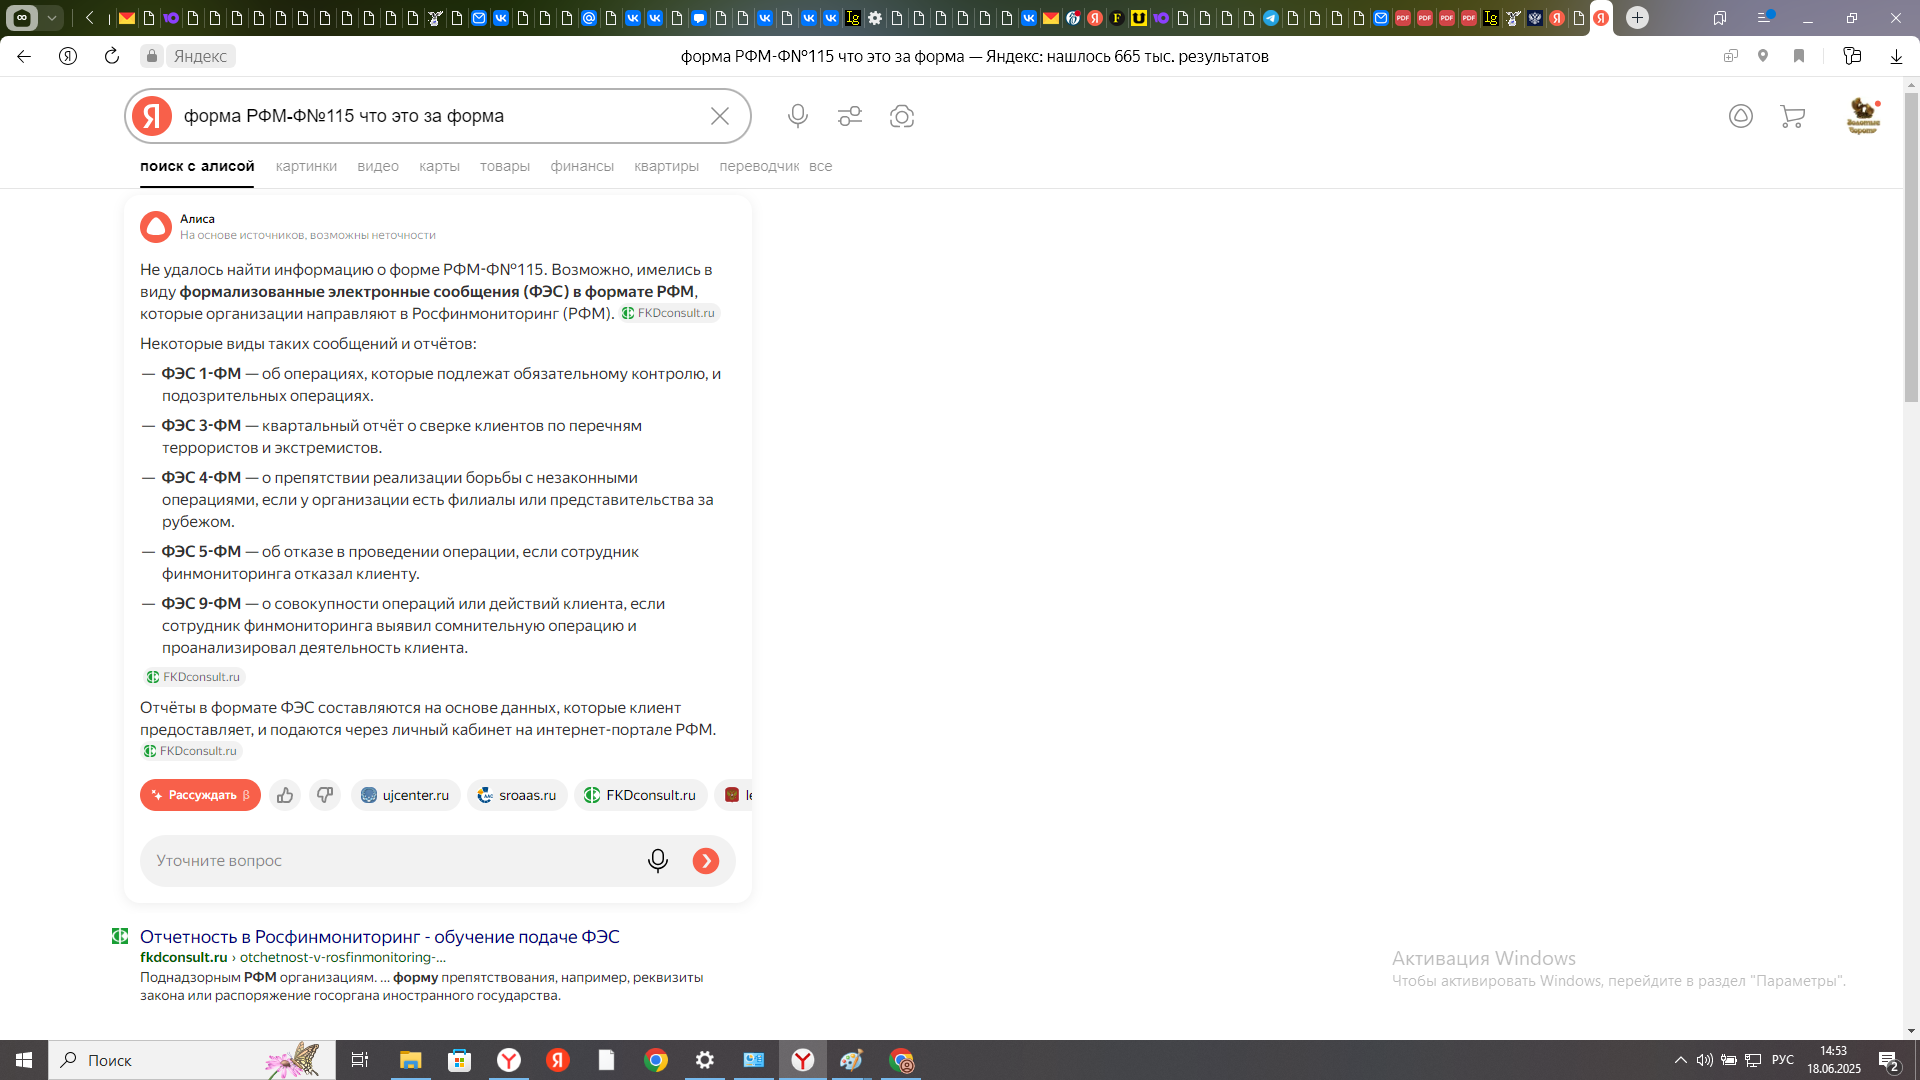The height and width of the screenshot is (1080, 1920).
Task: Click the Windows taskbar search box
Action: pos(192,1060)
